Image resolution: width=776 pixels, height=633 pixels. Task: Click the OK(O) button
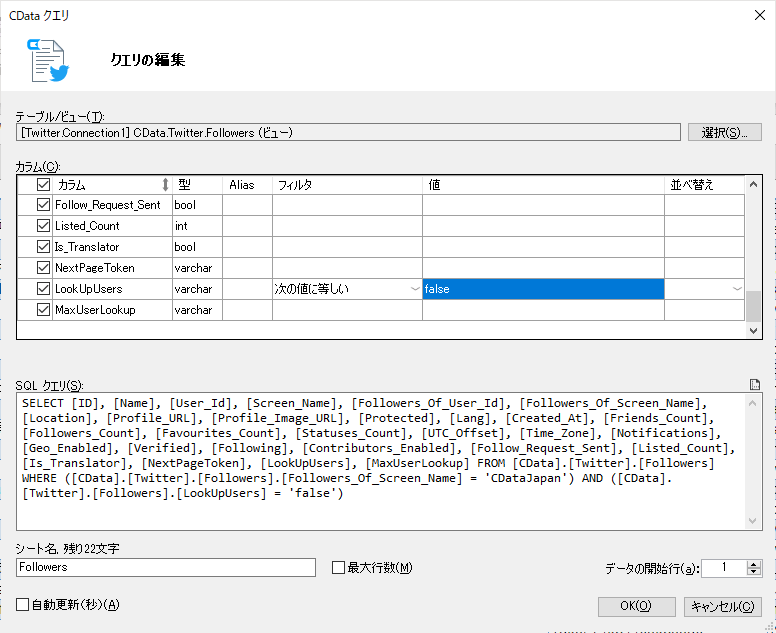coord(636,606)
